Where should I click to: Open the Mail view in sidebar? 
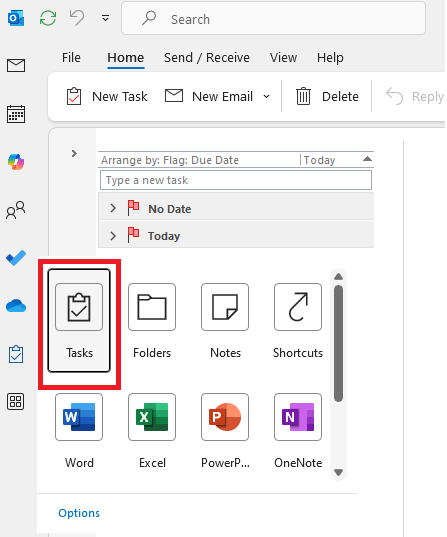click(x=16, y=65)
